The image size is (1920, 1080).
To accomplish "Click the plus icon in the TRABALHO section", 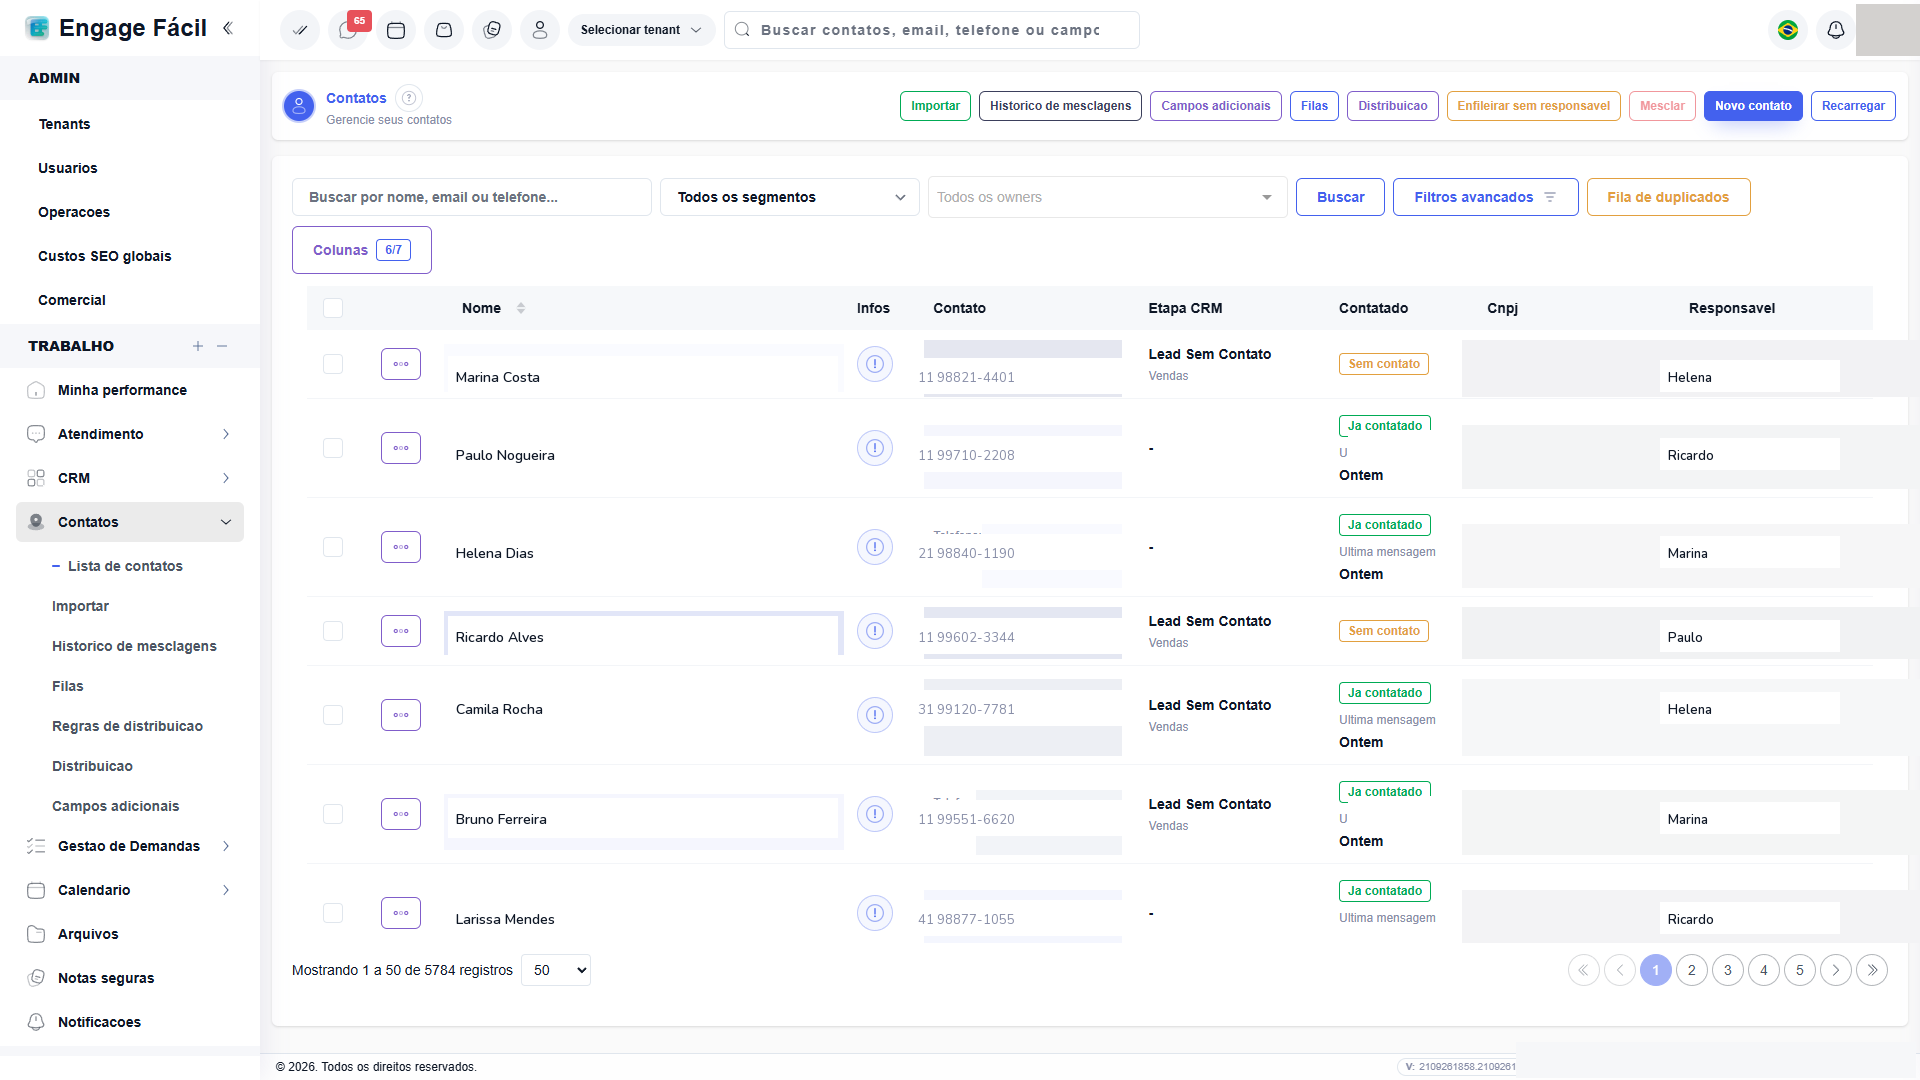I will pyautogui.click(x=198, y=346).
